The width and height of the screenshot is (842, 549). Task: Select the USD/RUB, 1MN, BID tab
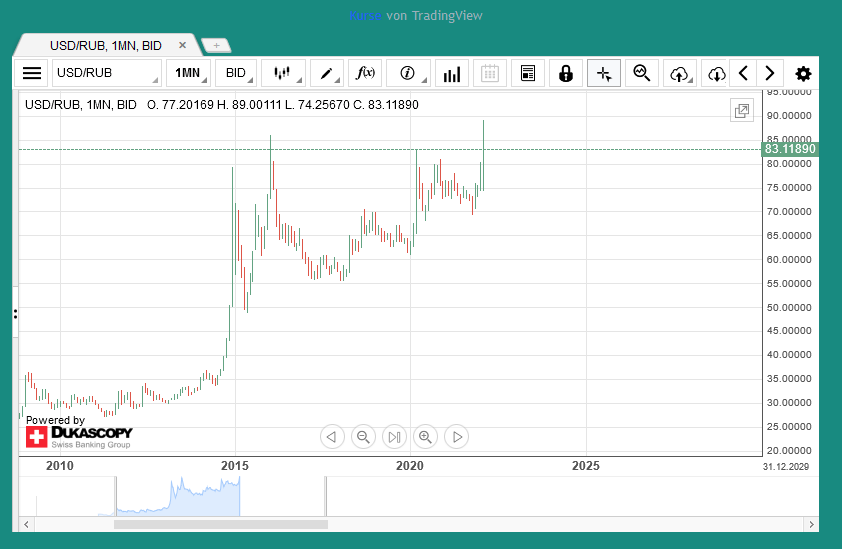(x=106, y=45)
